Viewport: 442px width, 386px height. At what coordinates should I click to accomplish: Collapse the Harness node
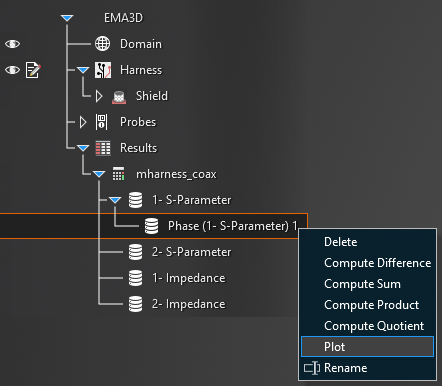coord(83,70)
